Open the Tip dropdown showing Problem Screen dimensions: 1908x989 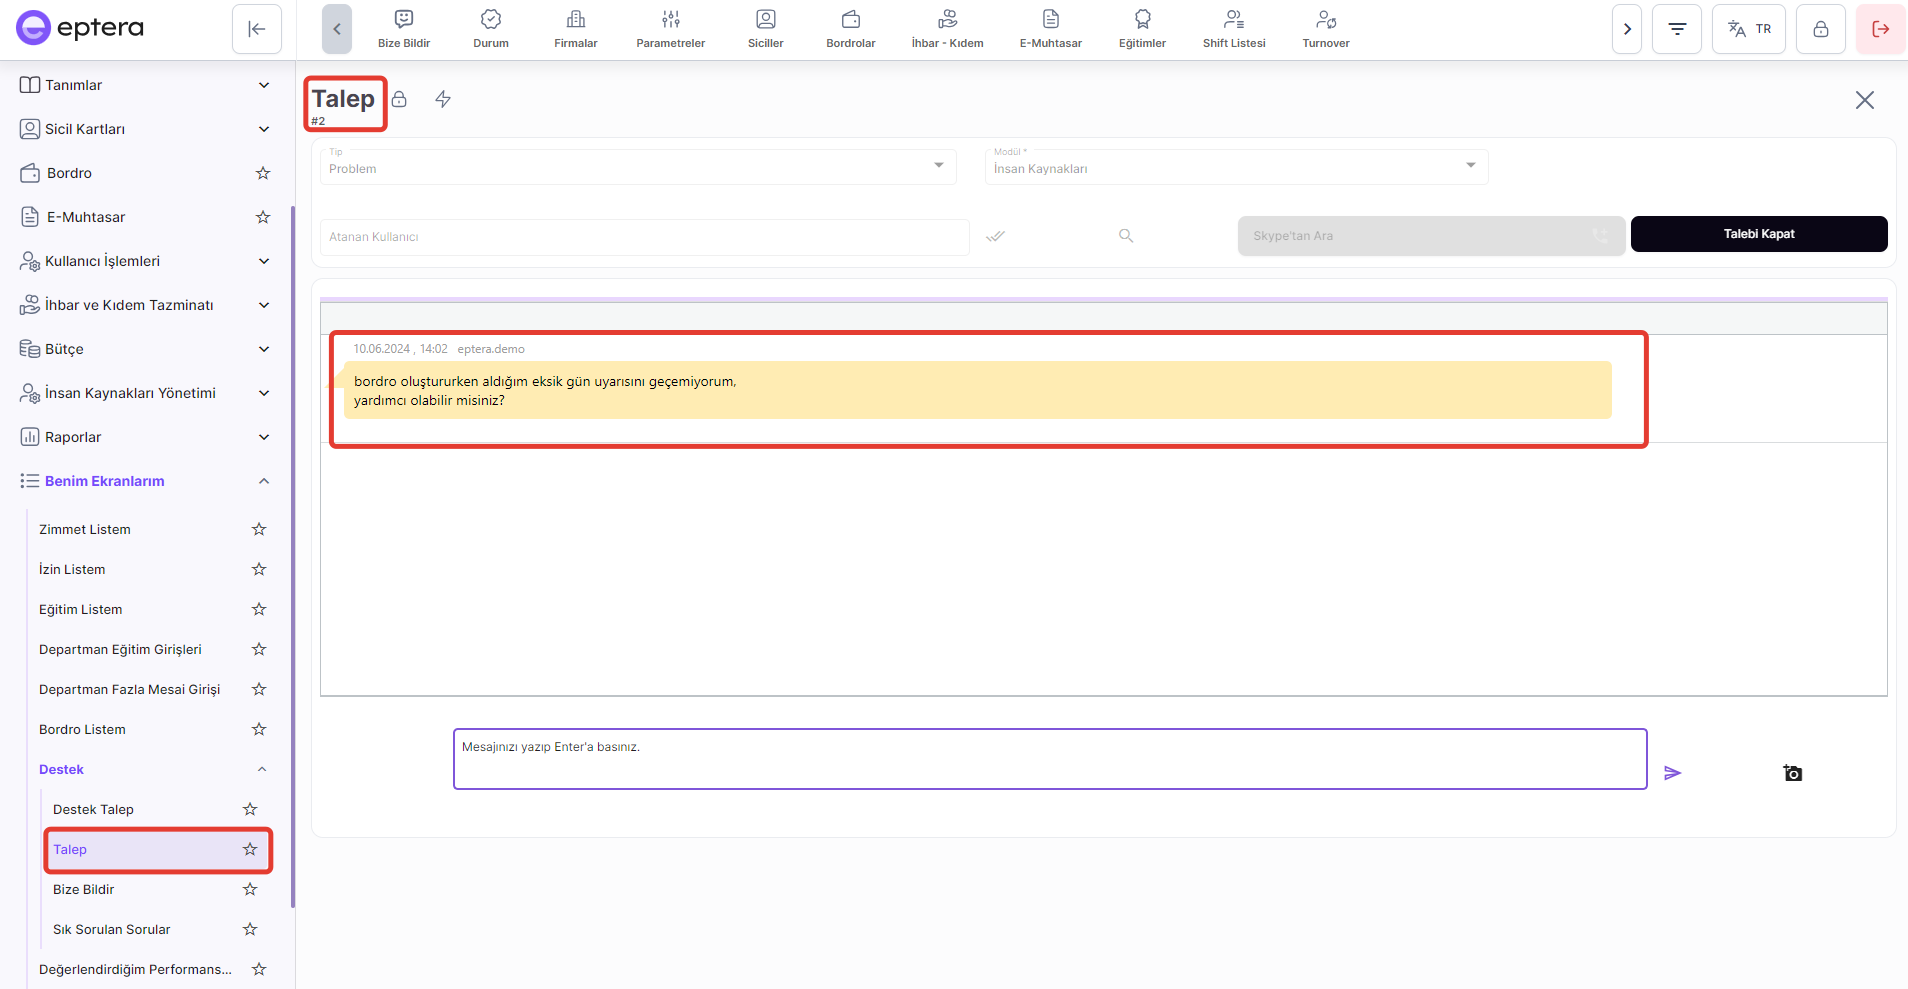[x=638, y=167]
